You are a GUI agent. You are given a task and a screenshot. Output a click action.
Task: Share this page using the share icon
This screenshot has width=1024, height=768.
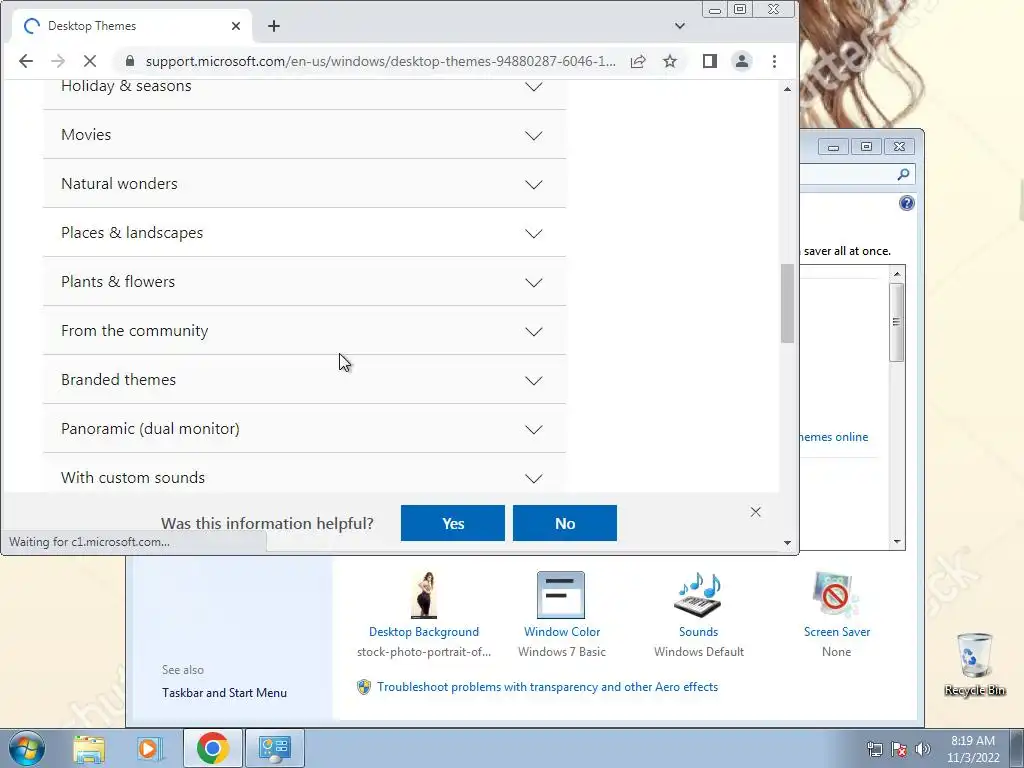pos(638,61)
